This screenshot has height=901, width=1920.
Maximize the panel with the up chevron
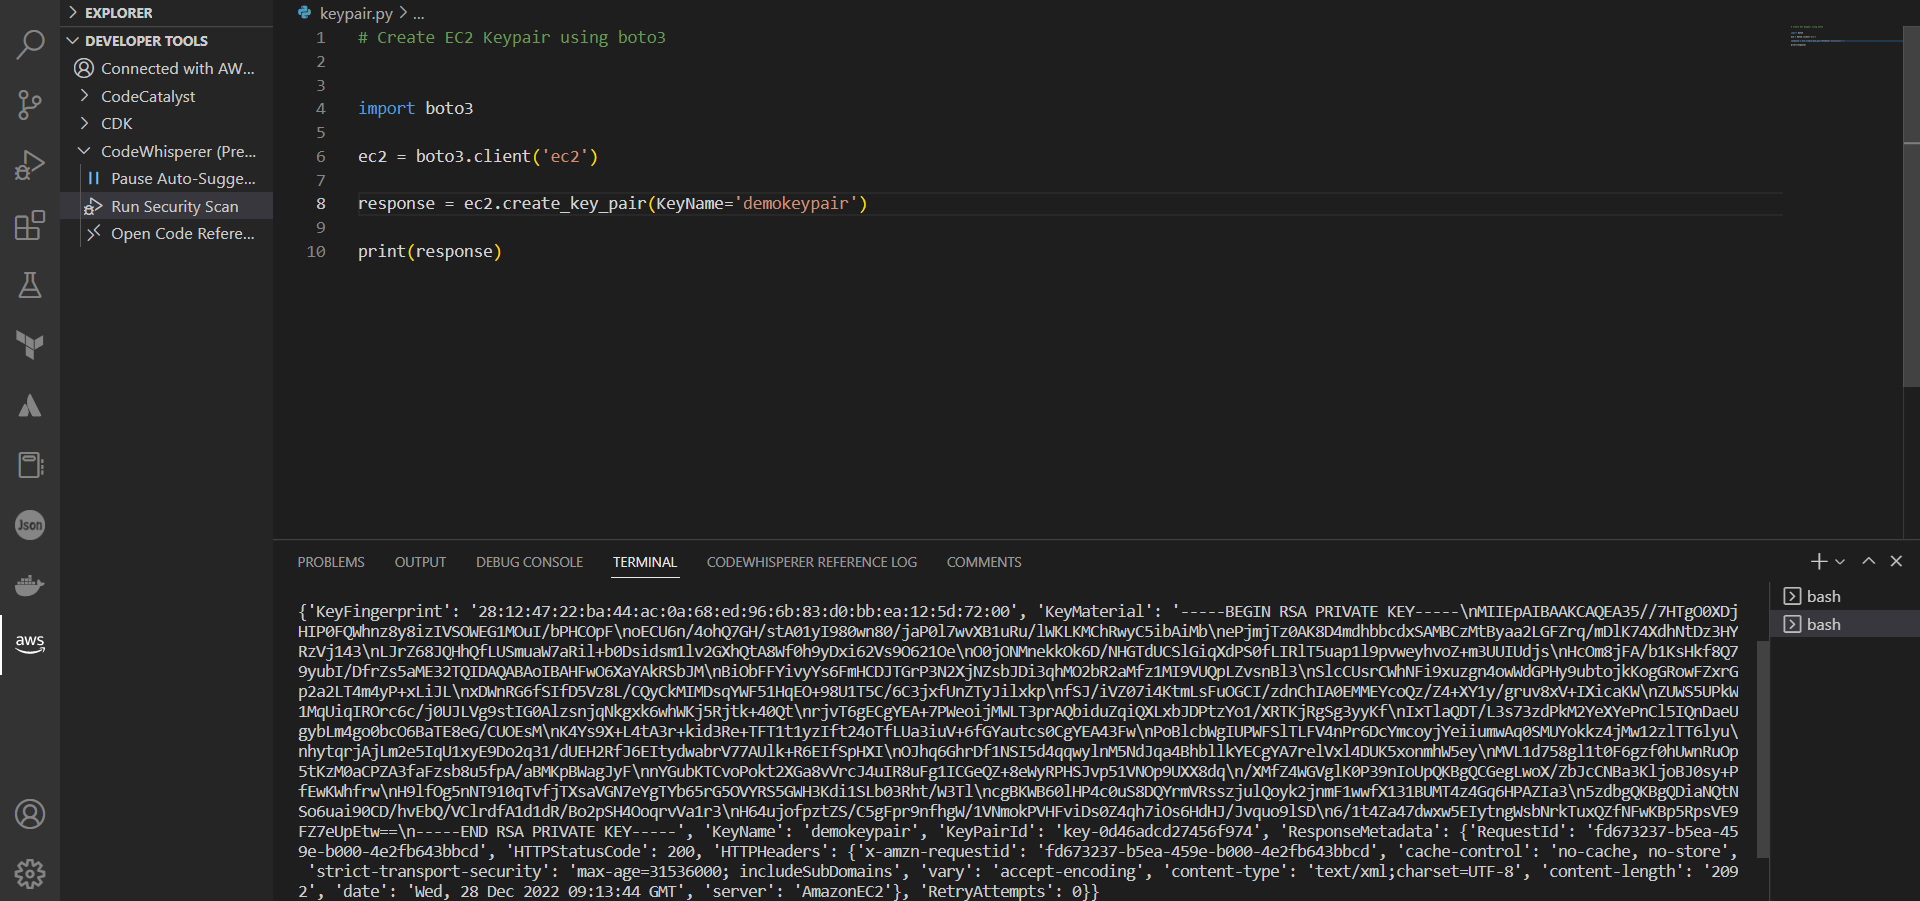(1868, 561)
